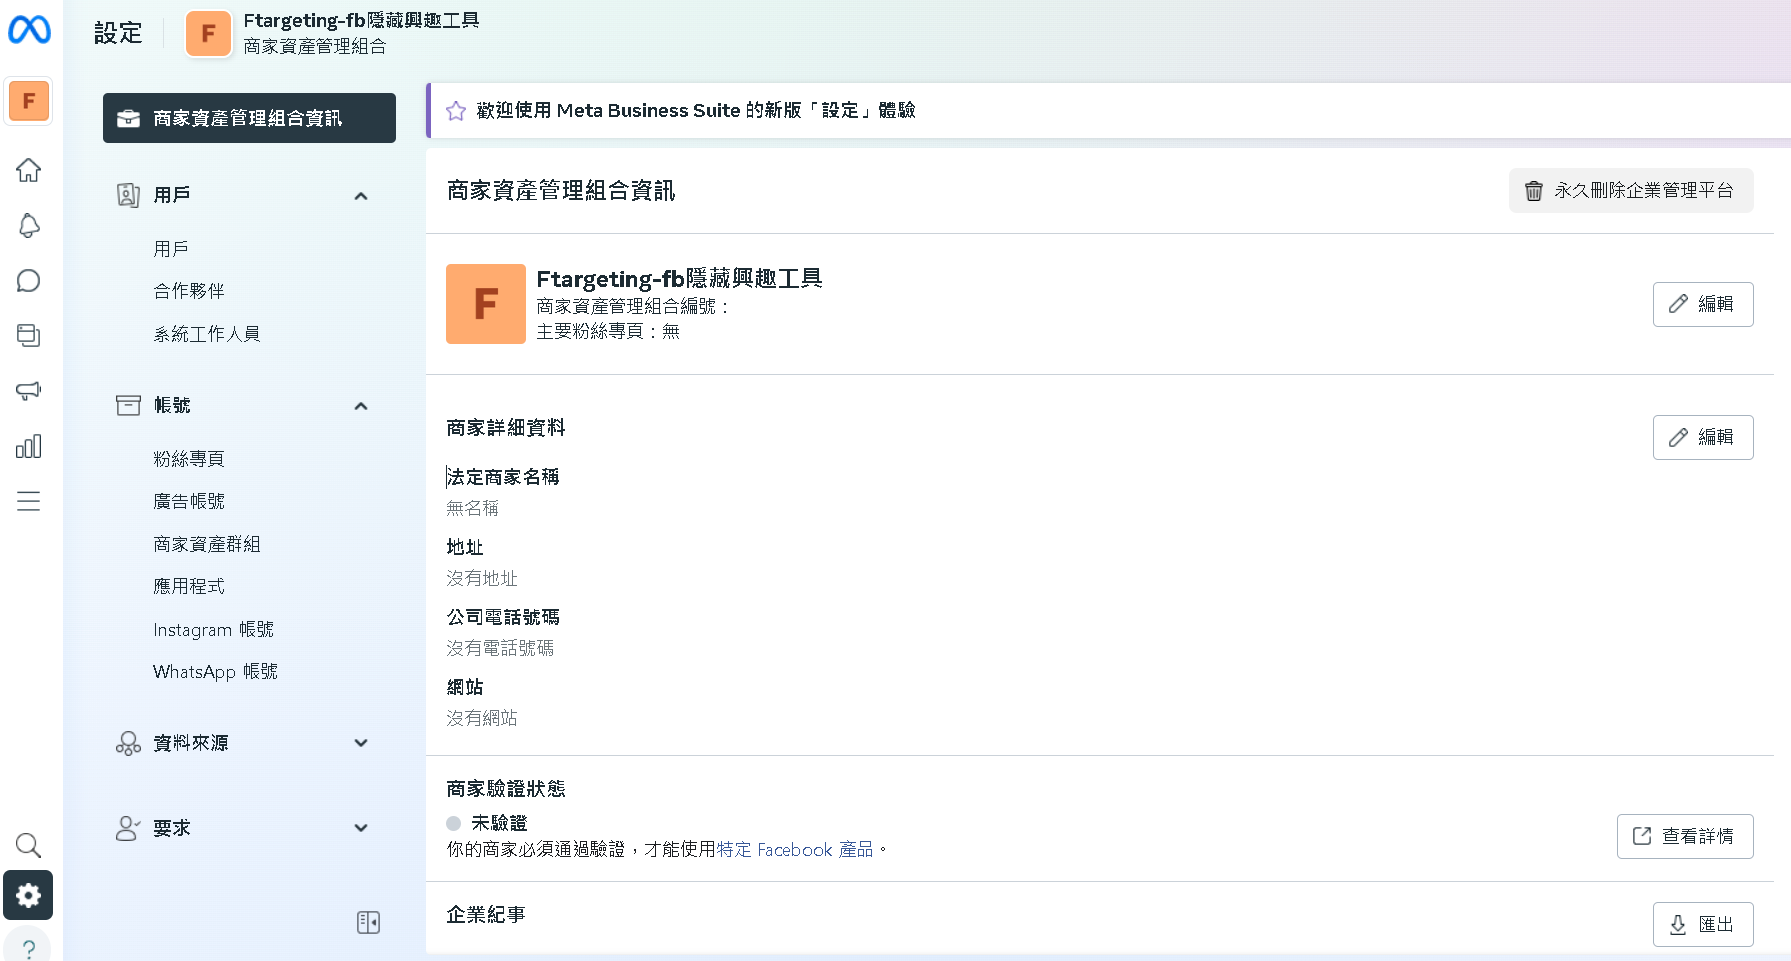The width and height of the screenshot is (1791, 961).
Task: Click the 未驗證 status text
Action: tap(499, 823)
